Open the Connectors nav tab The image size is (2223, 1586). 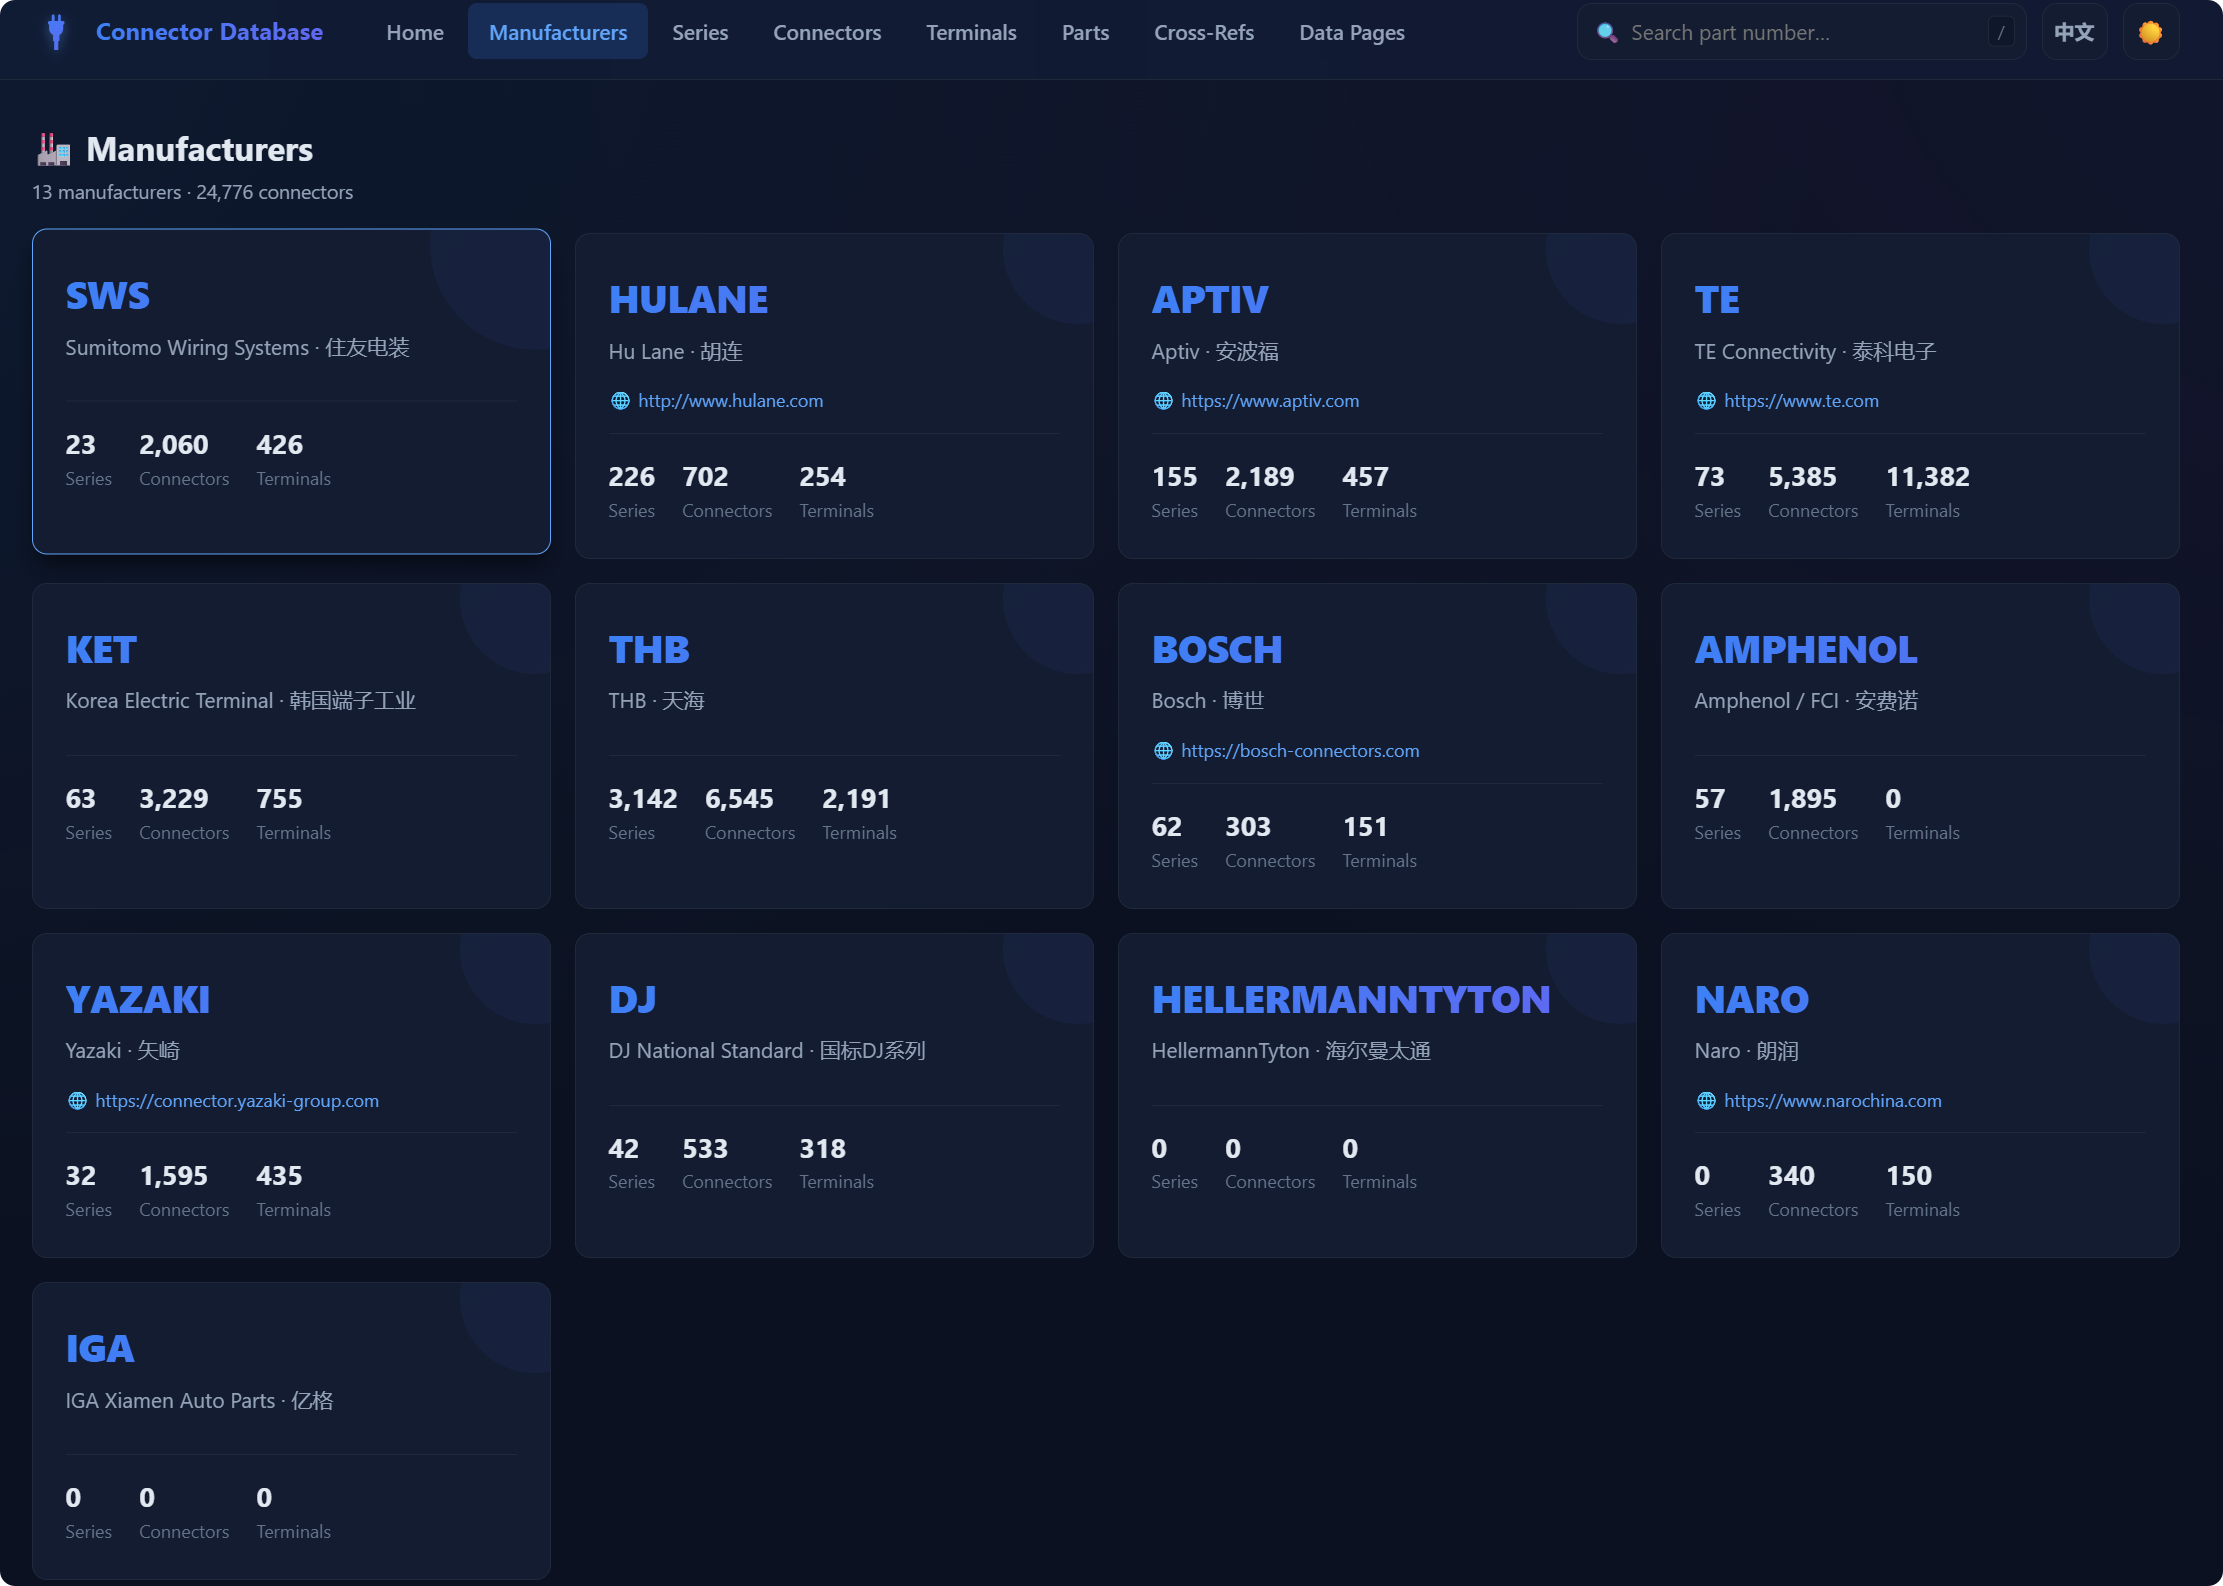point(827,32)
